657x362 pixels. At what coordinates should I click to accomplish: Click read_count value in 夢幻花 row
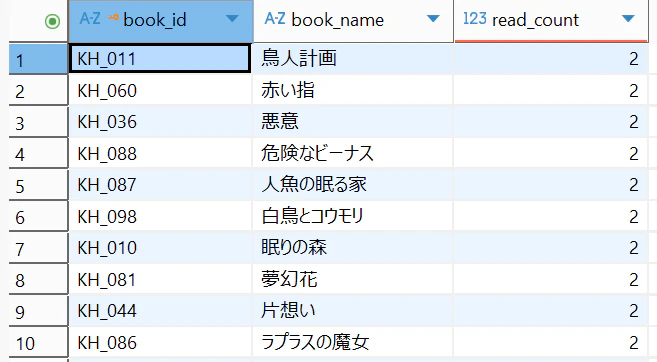coord(634,279)
